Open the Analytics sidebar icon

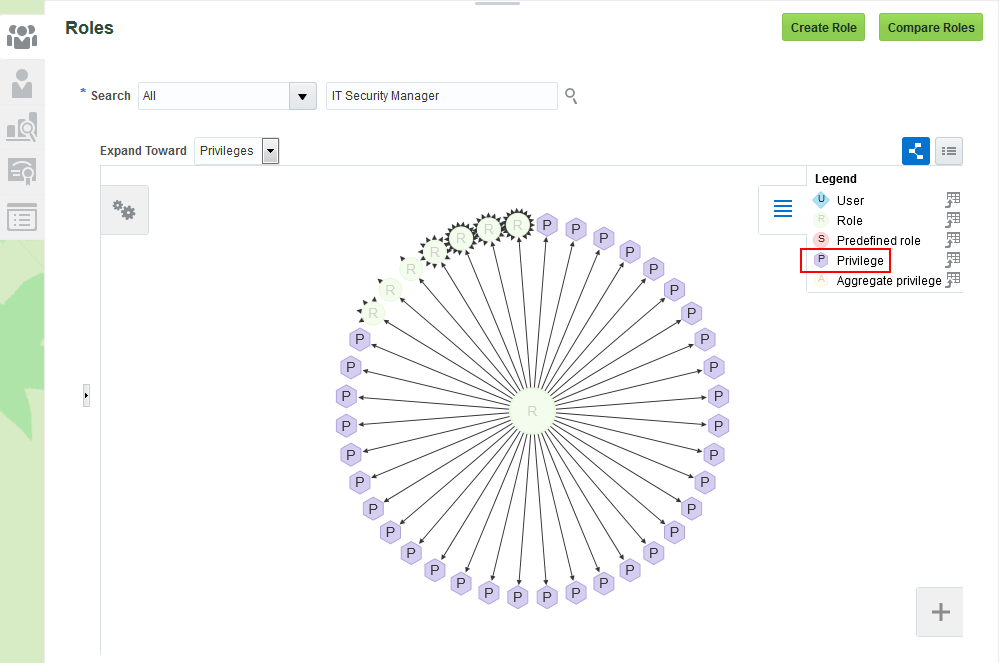[22, 127]
